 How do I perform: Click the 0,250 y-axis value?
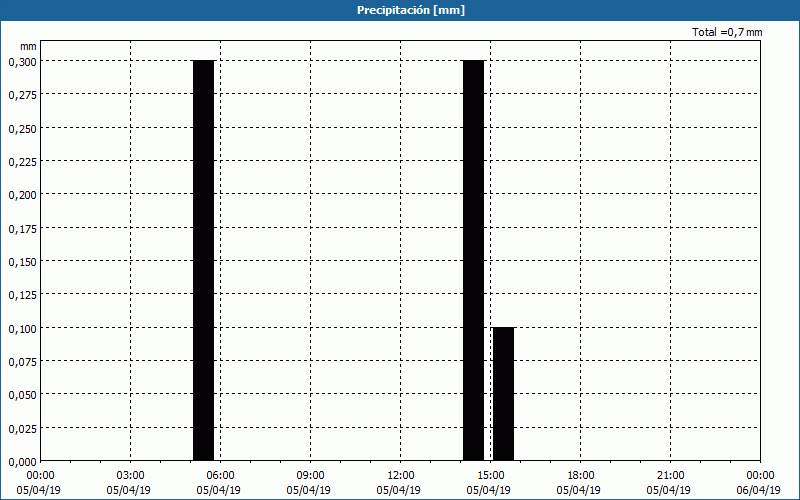coord(22,129)
